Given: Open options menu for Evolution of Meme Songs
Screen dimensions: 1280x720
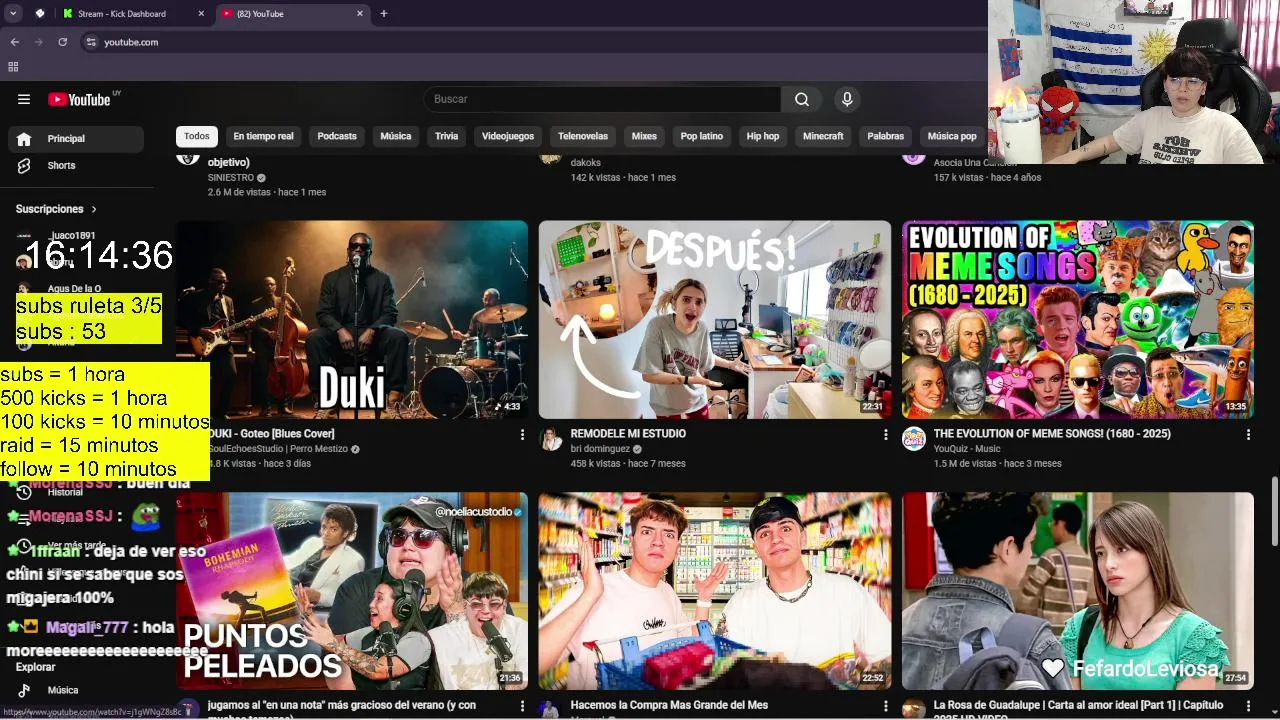Looking at the screenshot, I should click(x=1248, y=435).
